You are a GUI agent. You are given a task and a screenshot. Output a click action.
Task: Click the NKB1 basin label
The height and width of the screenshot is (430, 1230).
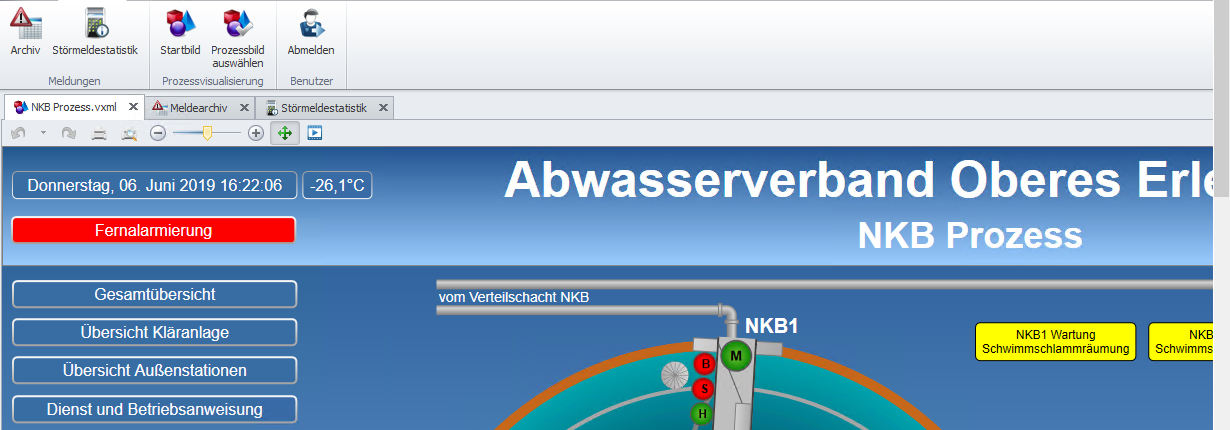[x=771, y=326]
